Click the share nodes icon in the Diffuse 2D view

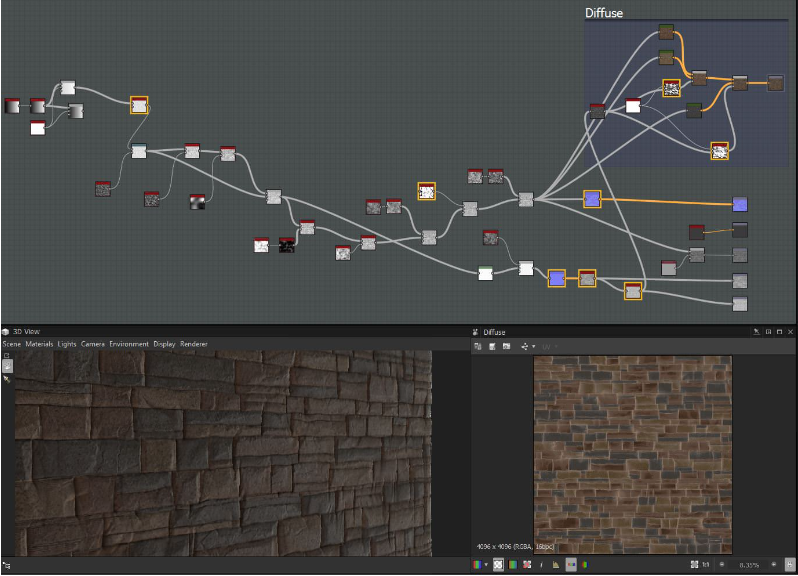pos(525,347)
